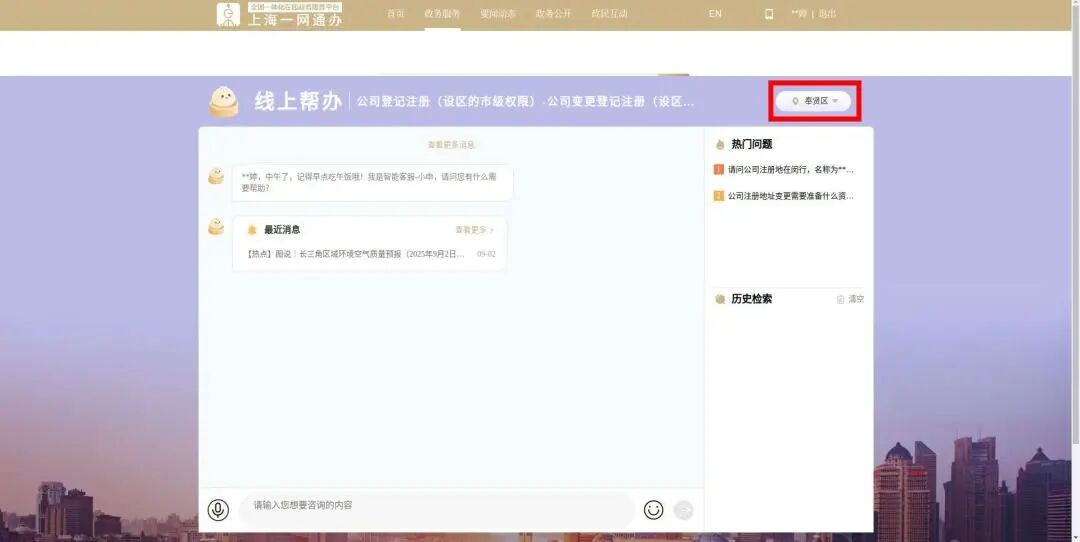Click the microphone voice input icon

coord(218,510)
